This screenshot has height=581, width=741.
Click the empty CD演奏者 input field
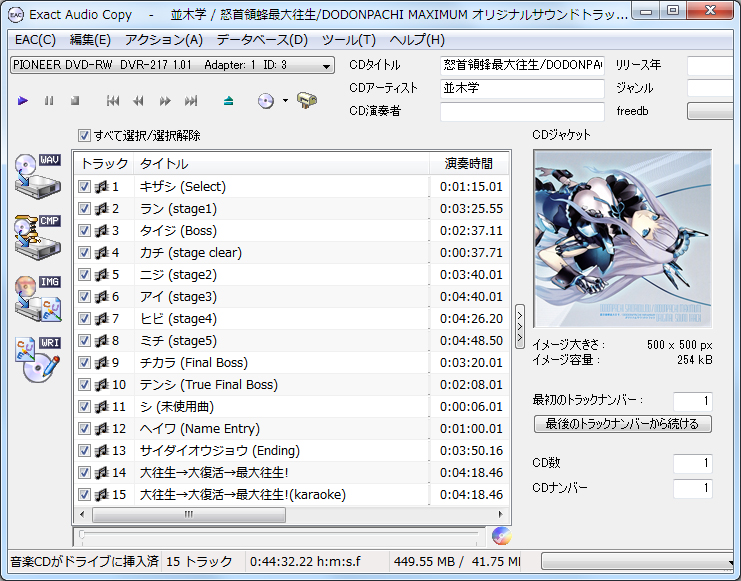pyautogui.click(x=523, y=112)
